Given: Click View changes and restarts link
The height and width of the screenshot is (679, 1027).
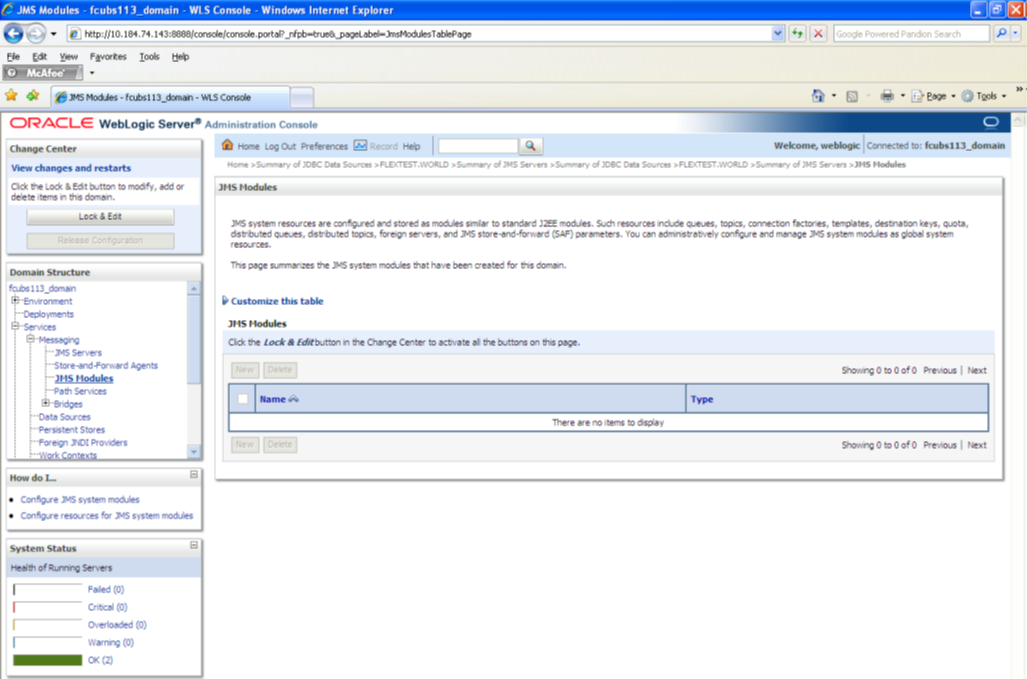Looking at the screenshot, I should pyautogui.click(x=71, y=168).
